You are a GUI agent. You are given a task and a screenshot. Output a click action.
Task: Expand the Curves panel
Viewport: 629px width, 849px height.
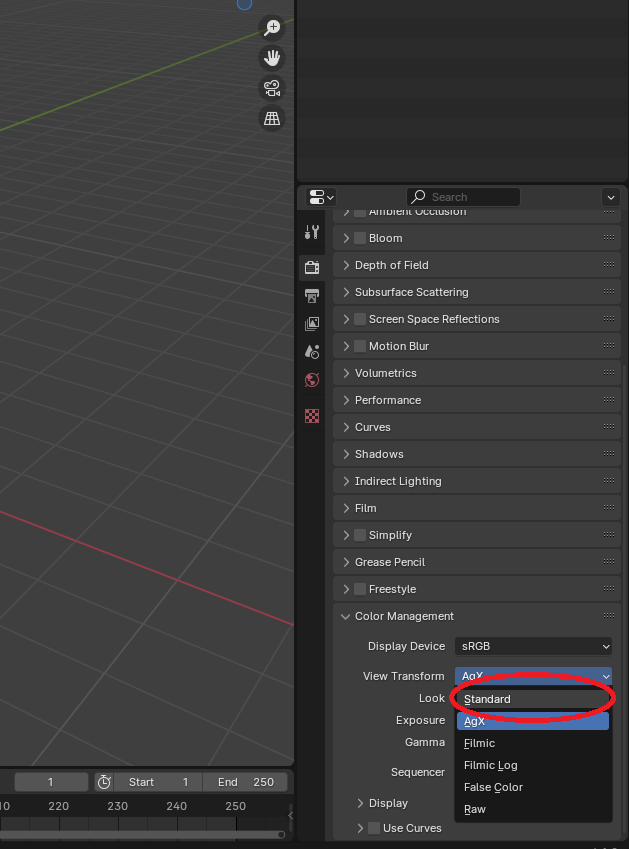(x=476, y=427)
